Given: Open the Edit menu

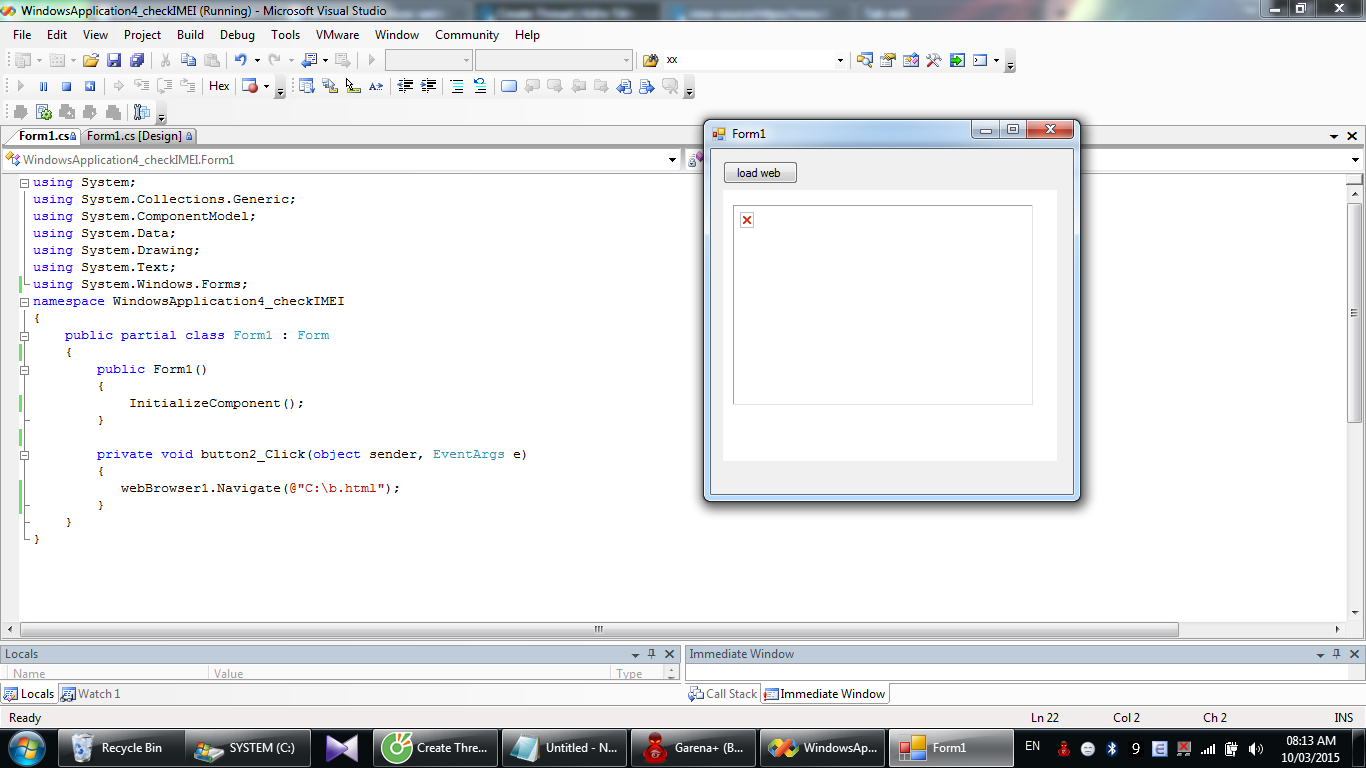Looking at the screenshot, I should click(57, 34).
